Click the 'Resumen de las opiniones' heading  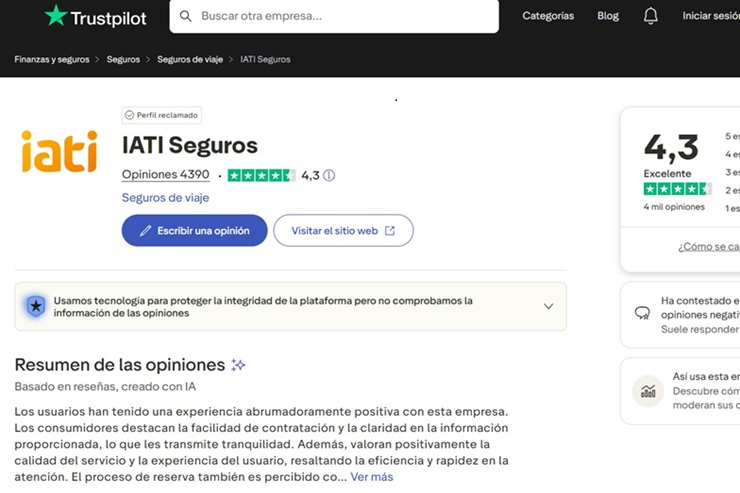click(120, 365)
